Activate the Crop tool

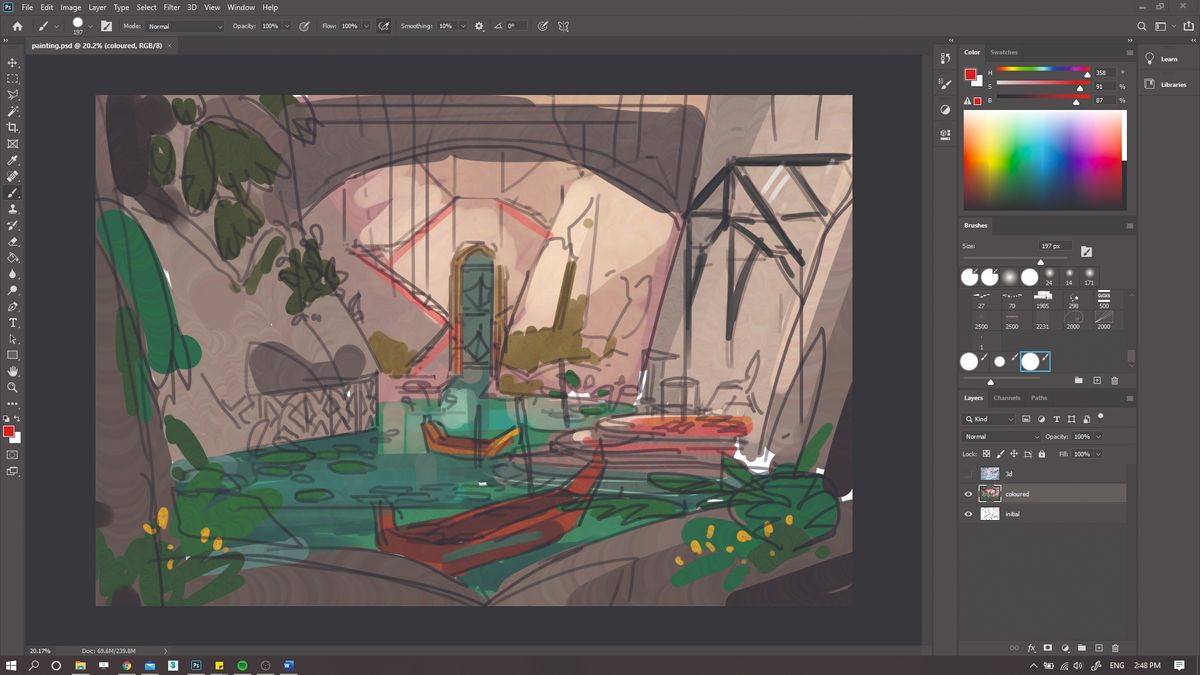(13, 128)
